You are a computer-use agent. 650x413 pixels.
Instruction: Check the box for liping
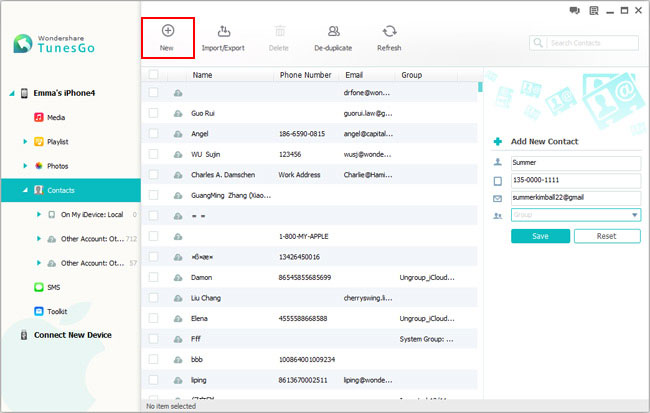tap(153, 380)
